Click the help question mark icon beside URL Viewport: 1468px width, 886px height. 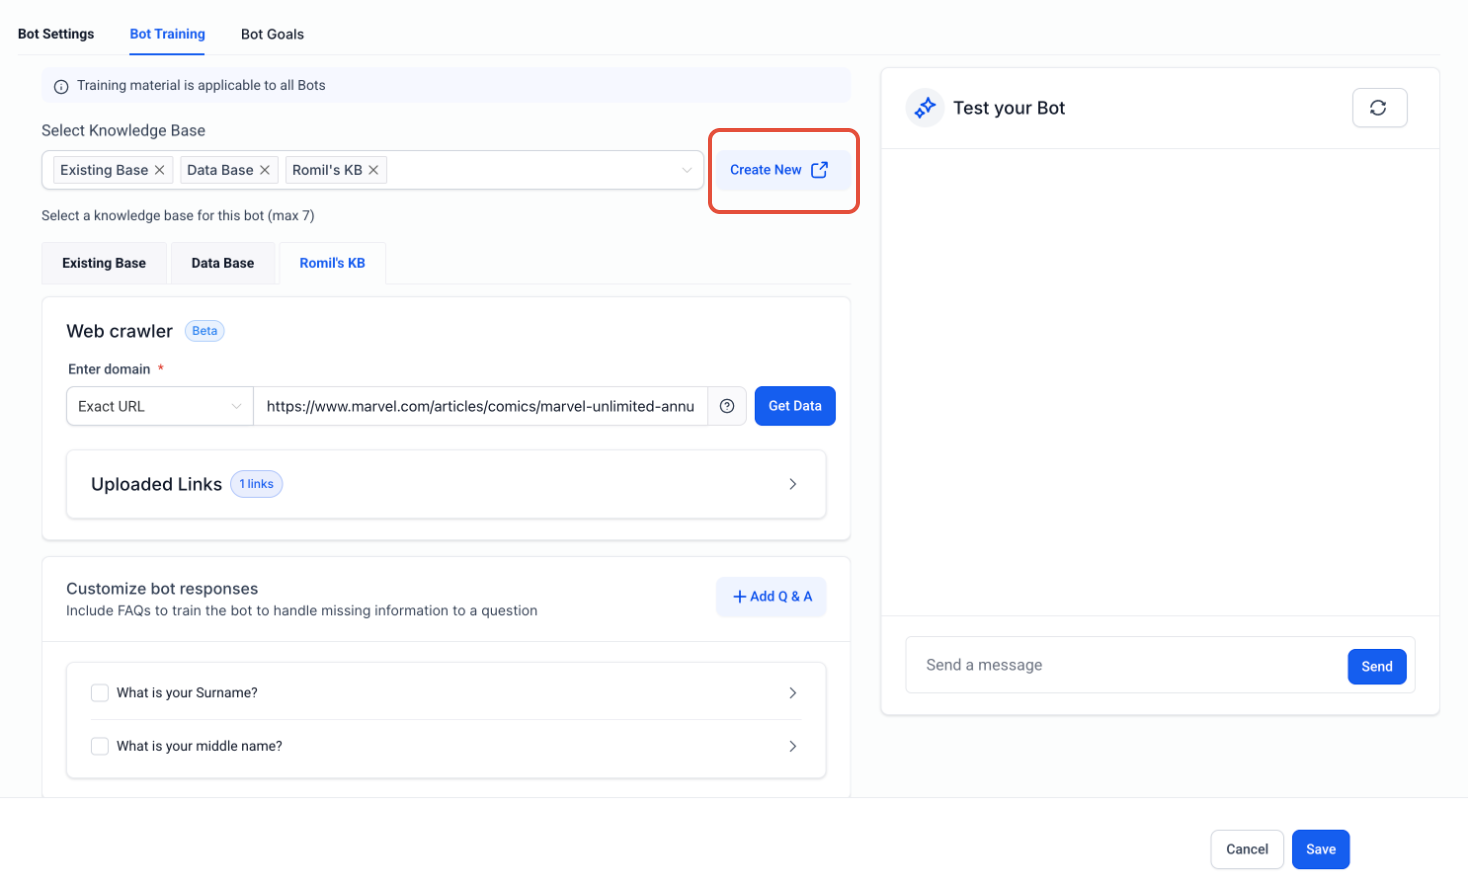point(727,406)
